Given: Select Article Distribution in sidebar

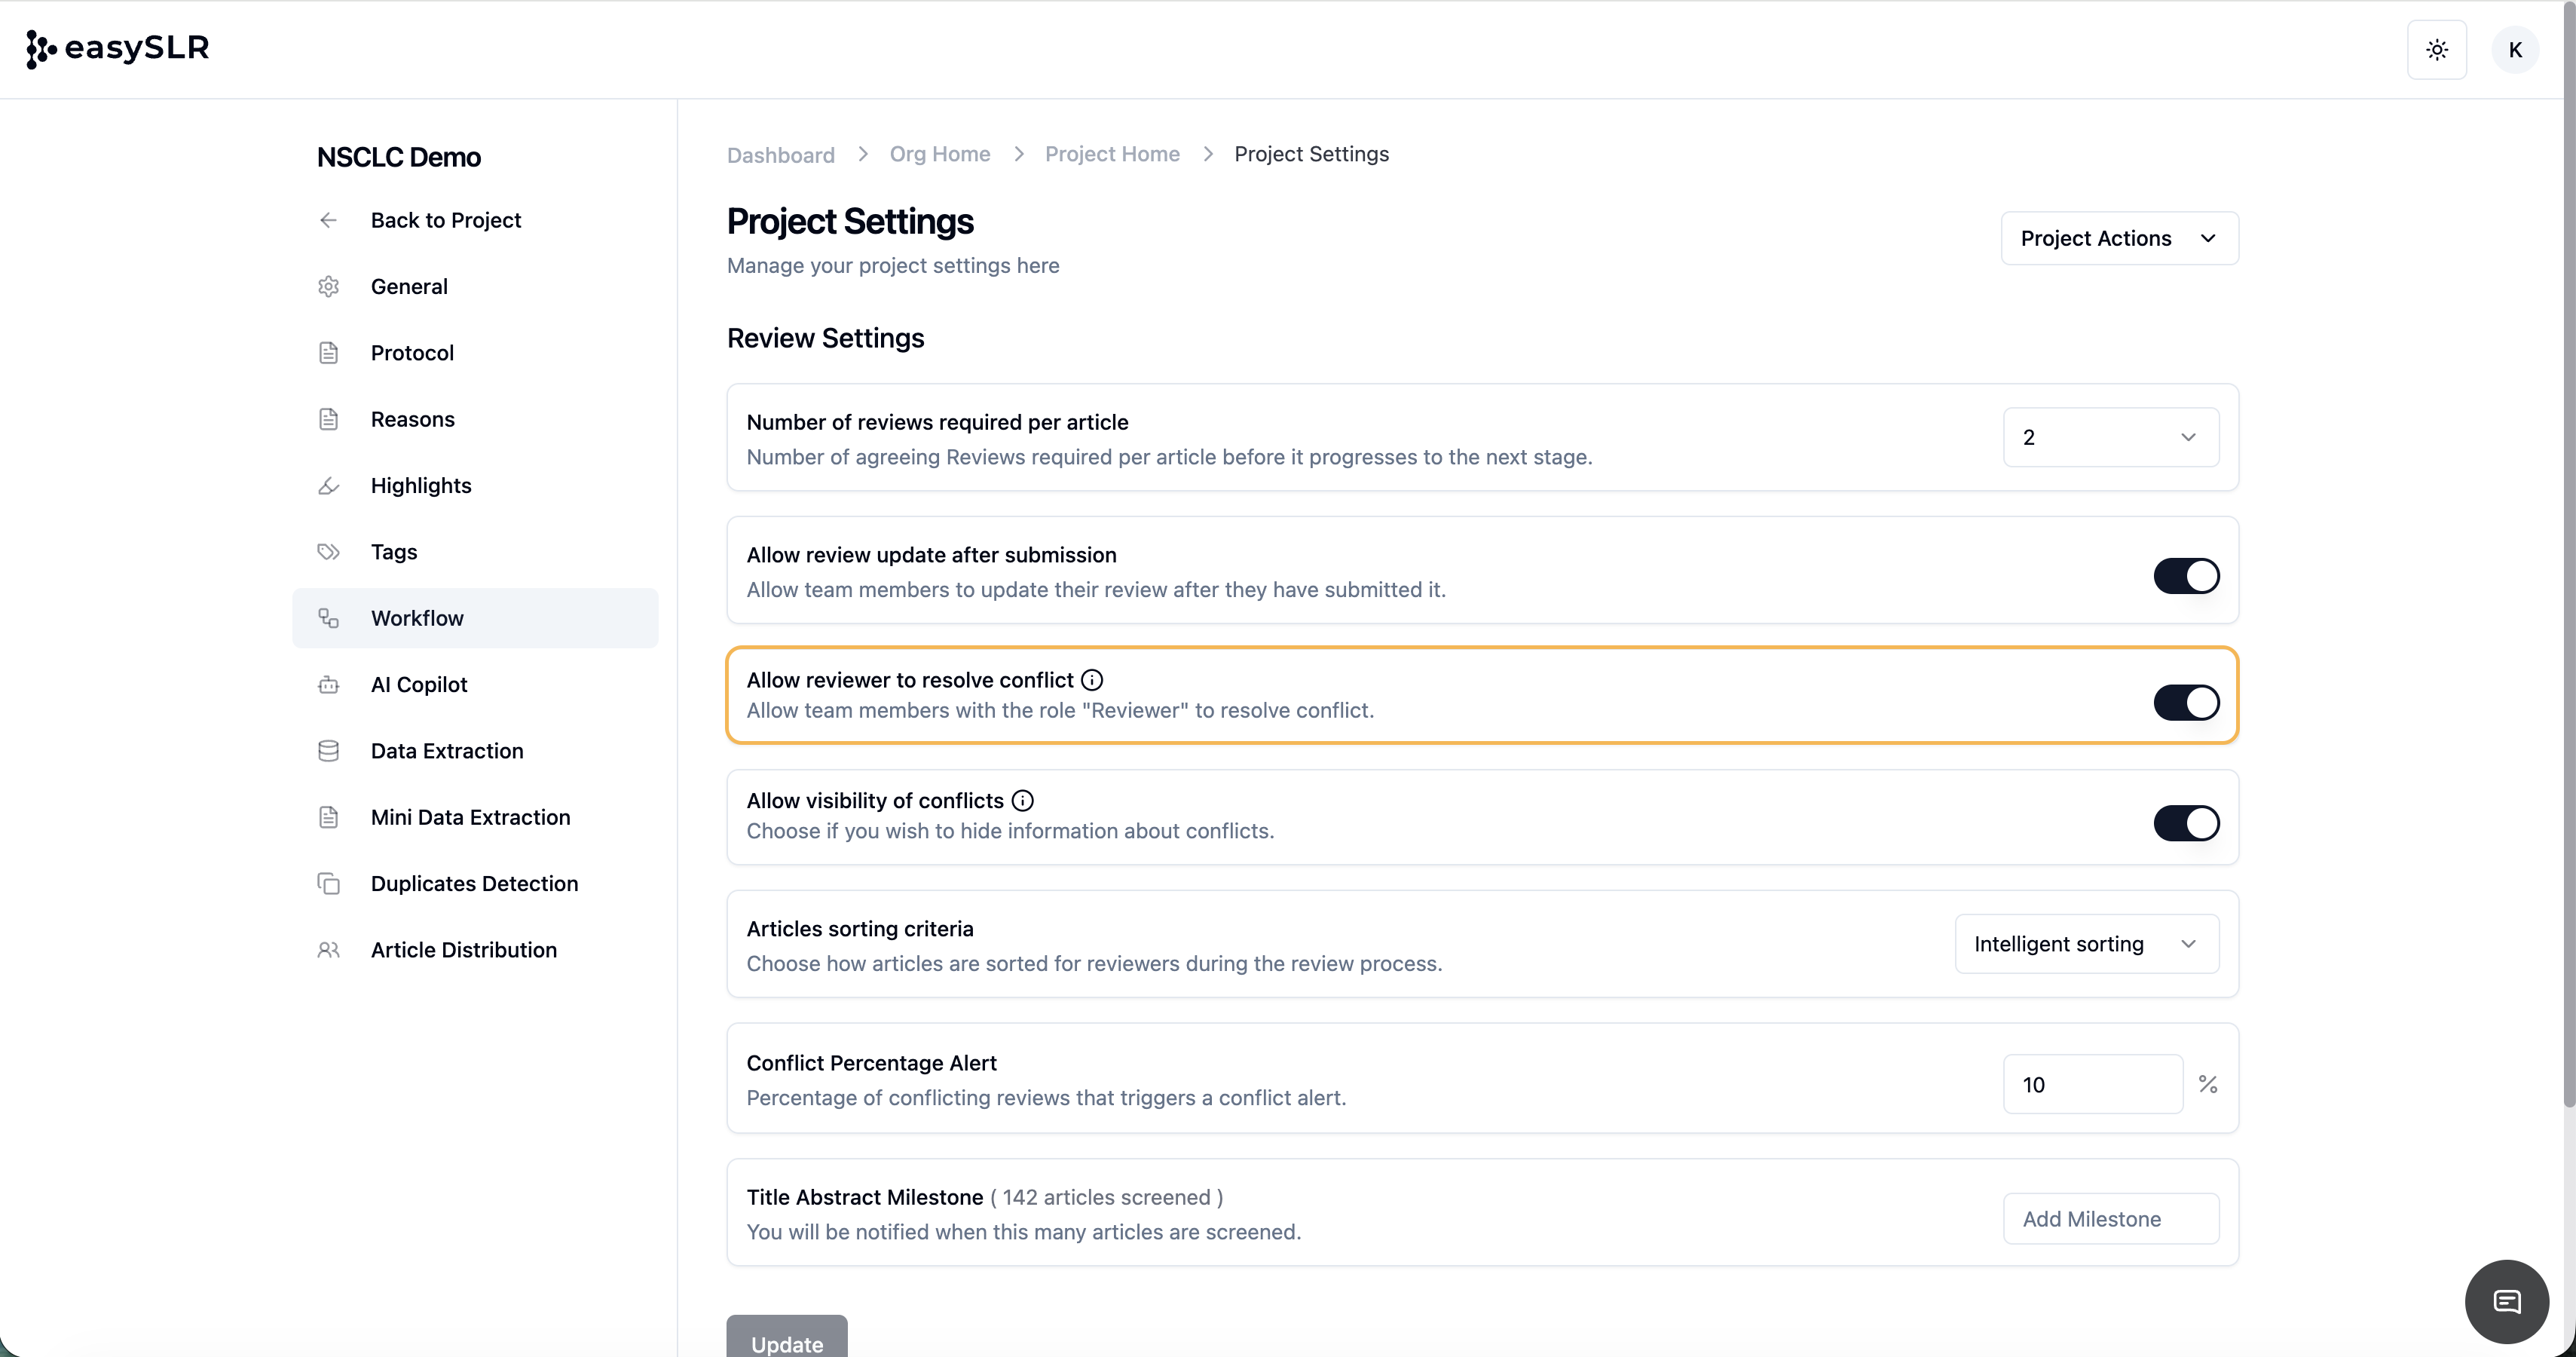Looking at the screenshot, I should (463, 950).
